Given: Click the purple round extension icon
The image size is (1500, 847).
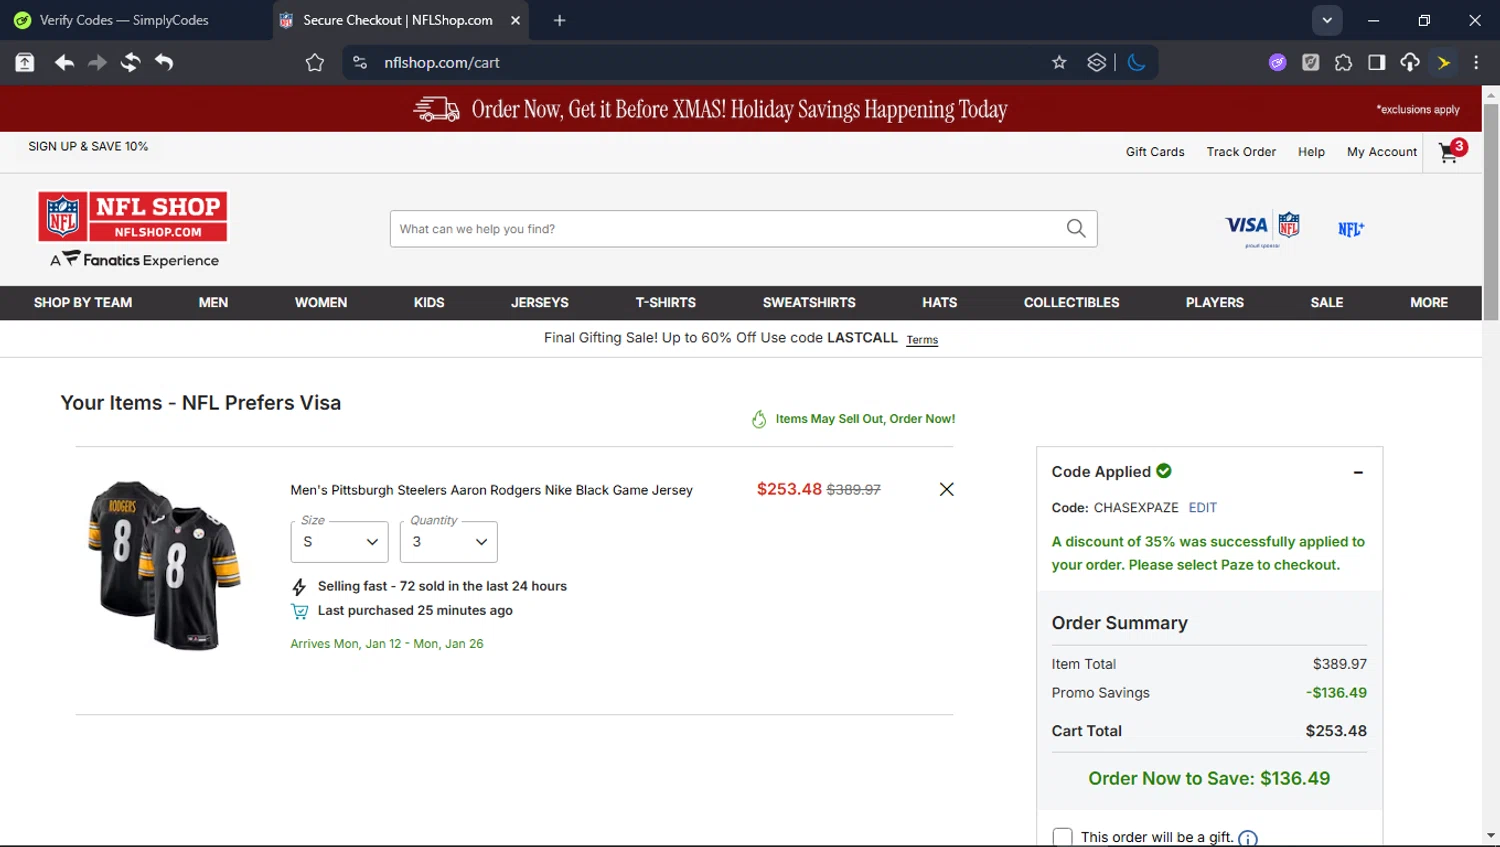Looking at the screenshot, I should (1277, 62).
